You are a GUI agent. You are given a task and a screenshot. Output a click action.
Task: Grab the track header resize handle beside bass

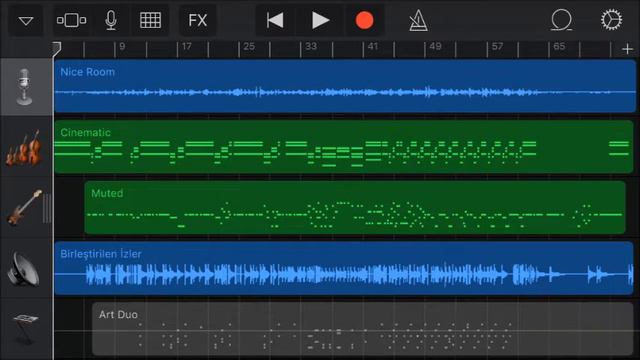(47, 208)
